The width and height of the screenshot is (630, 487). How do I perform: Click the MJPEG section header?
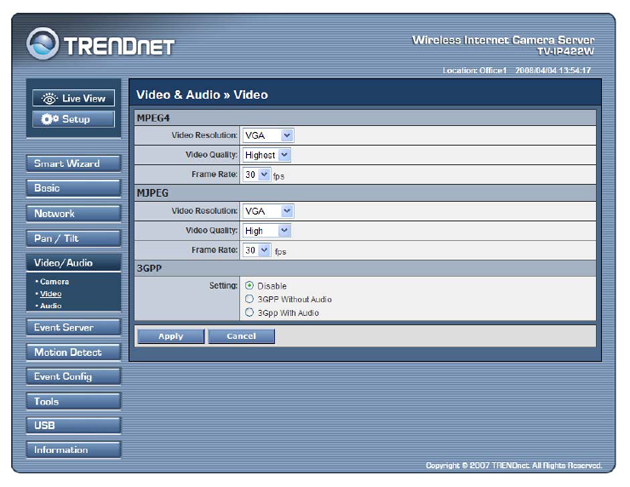[x=365, y=193]
